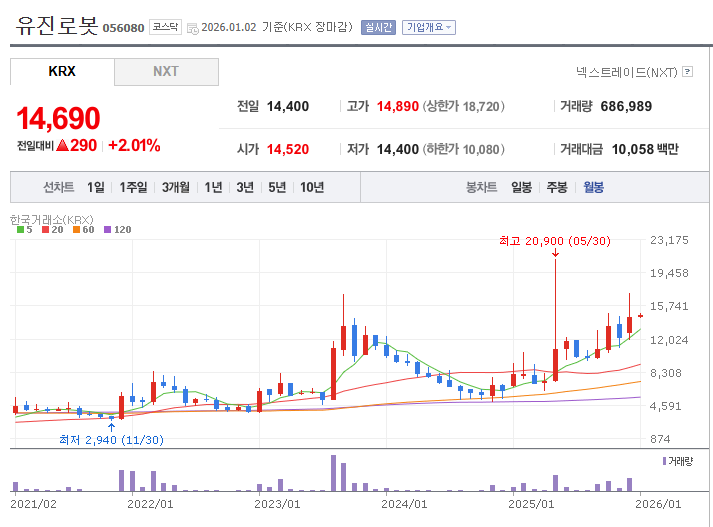Image resolution: width=713 pixels, height=527 pixels.
Task: Select the 3개월 line chart
Action: pyautogui.click(x=176, y=187)
